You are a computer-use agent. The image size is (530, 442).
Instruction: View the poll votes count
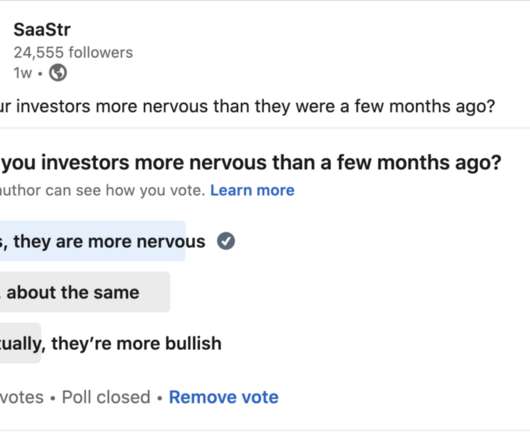click(22, 397)
